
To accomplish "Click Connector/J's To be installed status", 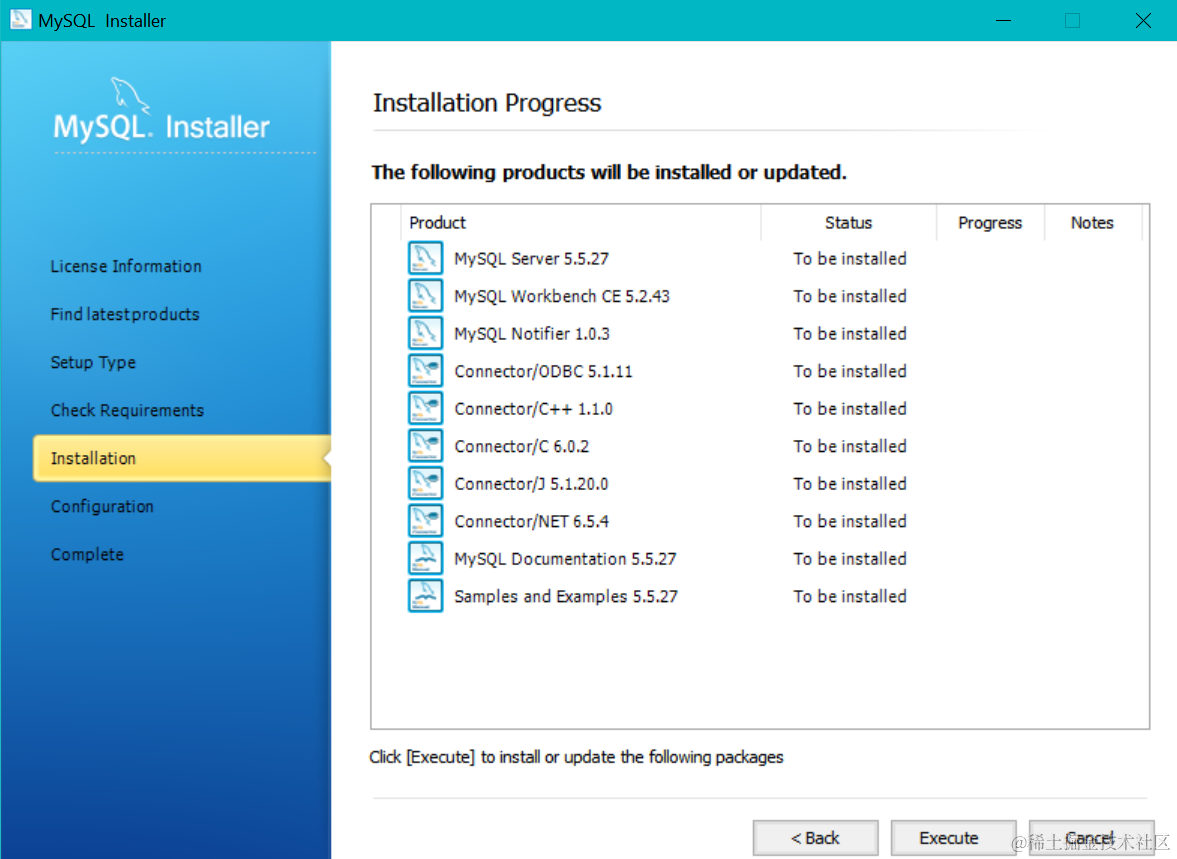I will tap(850, 484).
